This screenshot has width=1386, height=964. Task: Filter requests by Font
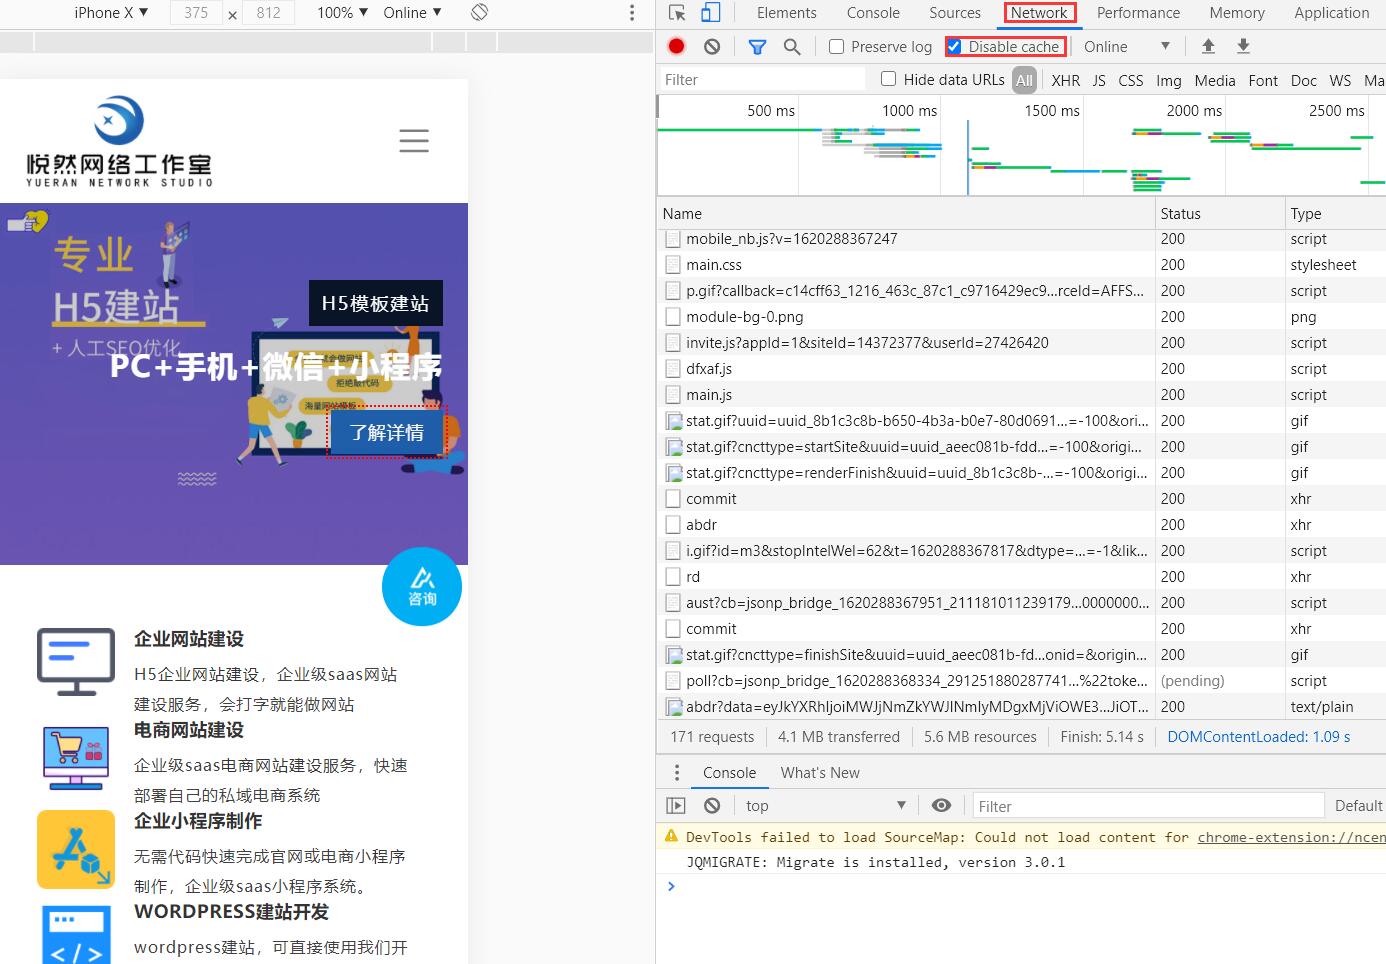click(1263, 80)
